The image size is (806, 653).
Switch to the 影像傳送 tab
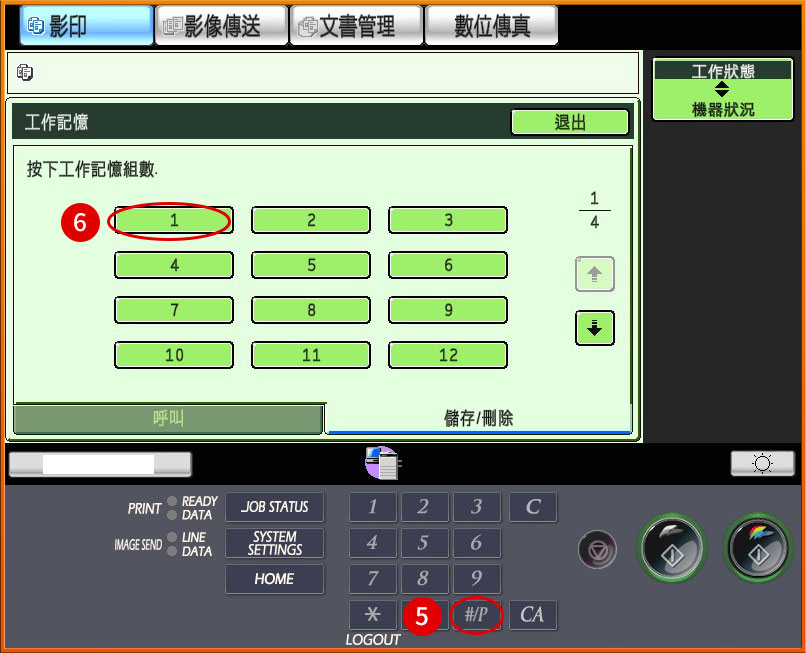pyautogui.click(x=221, y=24)
